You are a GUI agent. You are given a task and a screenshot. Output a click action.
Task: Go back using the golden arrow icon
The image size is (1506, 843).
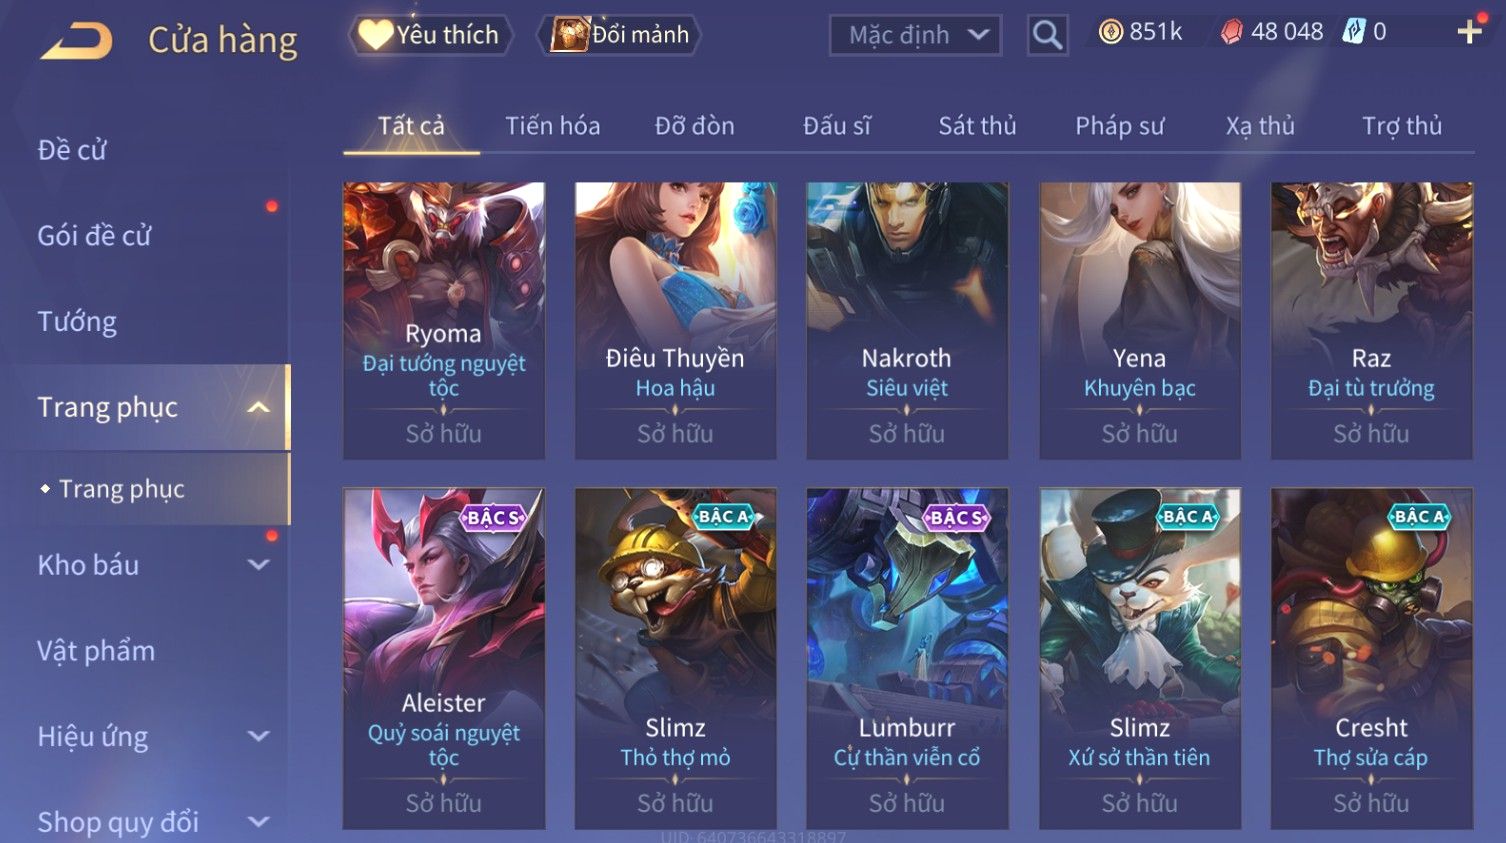coord(77,41)
